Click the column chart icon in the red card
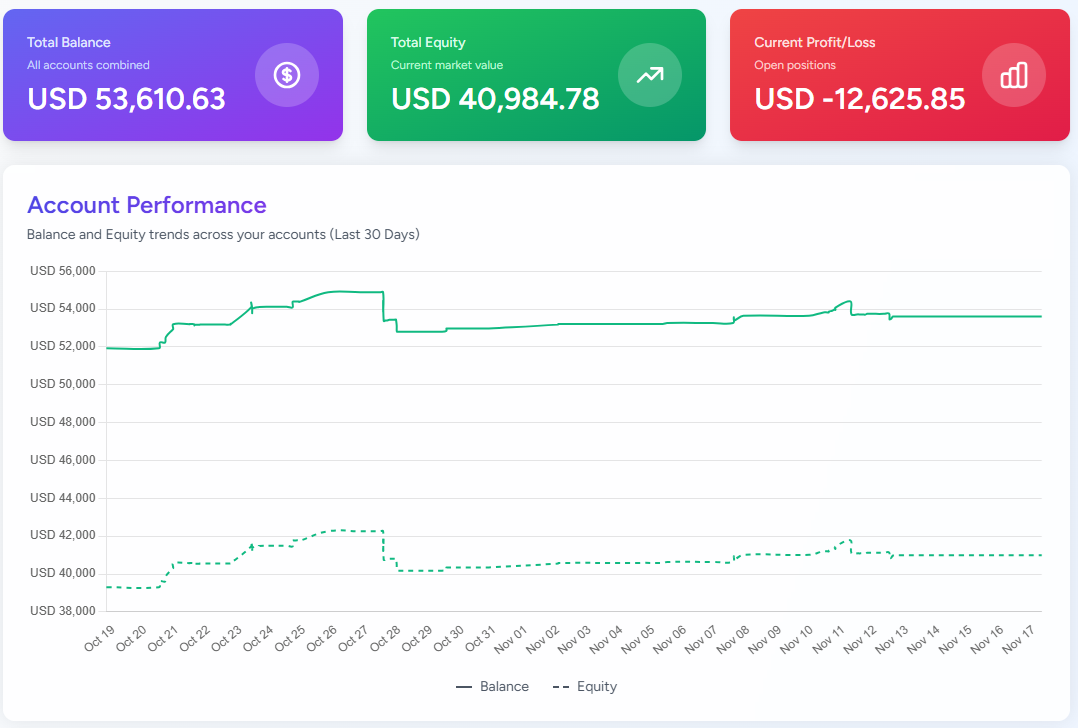Image resolution: width=1078 pixels, height=728 pixels. coord(1013,75)
